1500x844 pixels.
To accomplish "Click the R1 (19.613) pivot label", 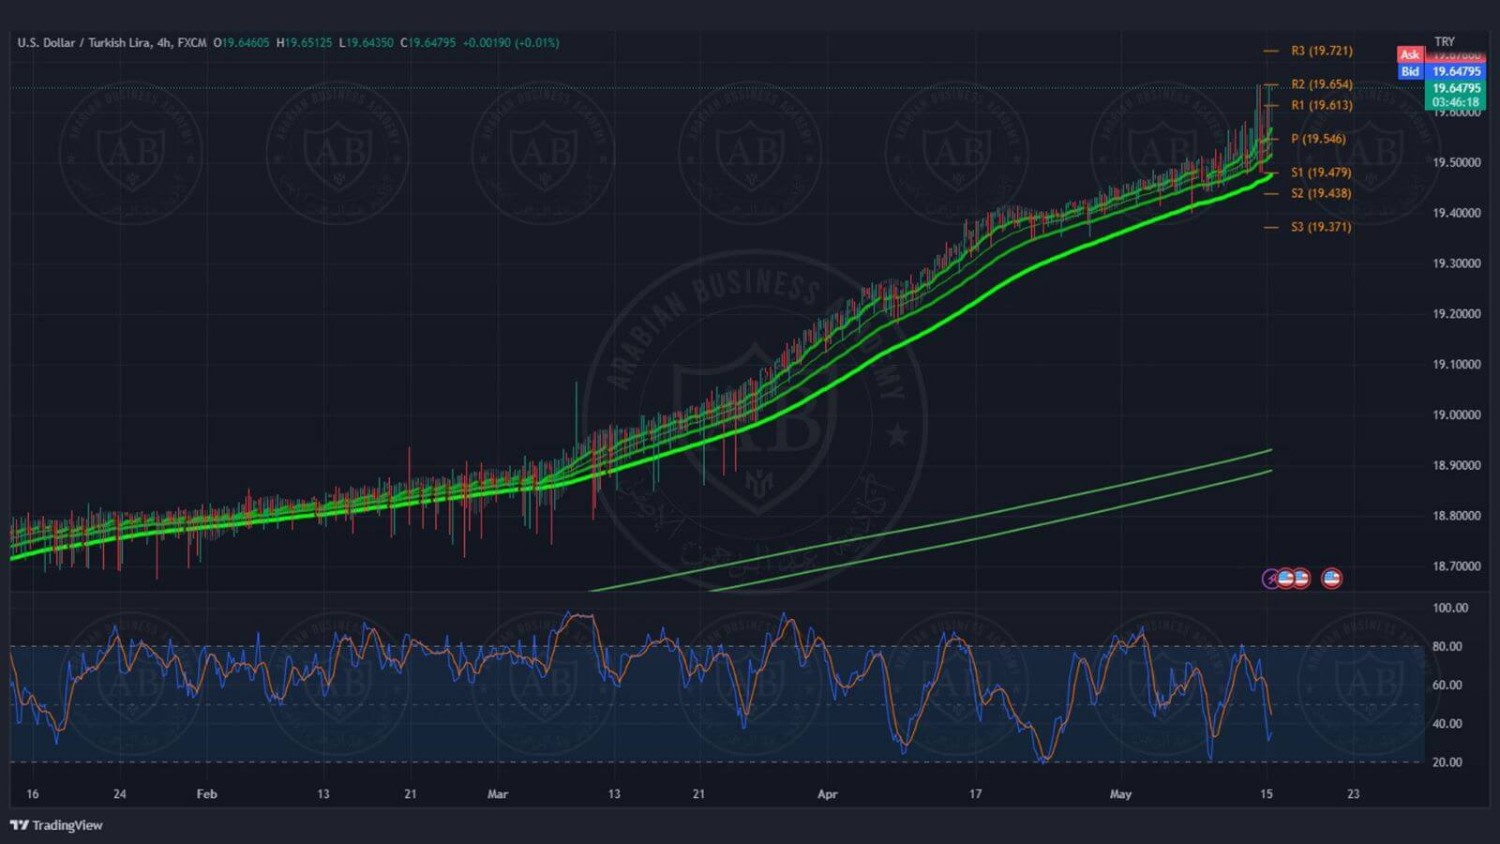I will coord(1321,105).
